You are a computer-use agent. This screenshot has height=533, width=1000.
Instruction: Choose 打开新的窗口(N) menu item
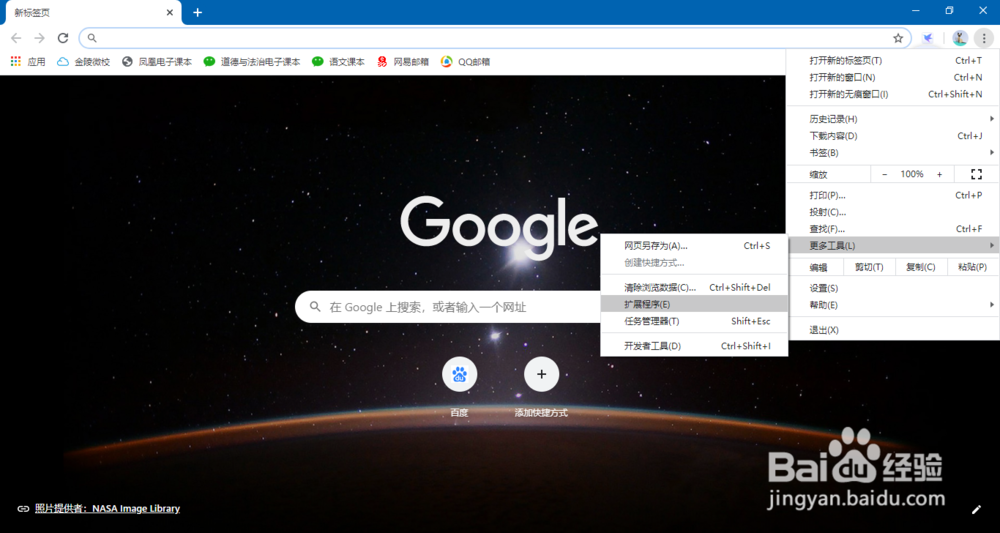coord(893,77)
